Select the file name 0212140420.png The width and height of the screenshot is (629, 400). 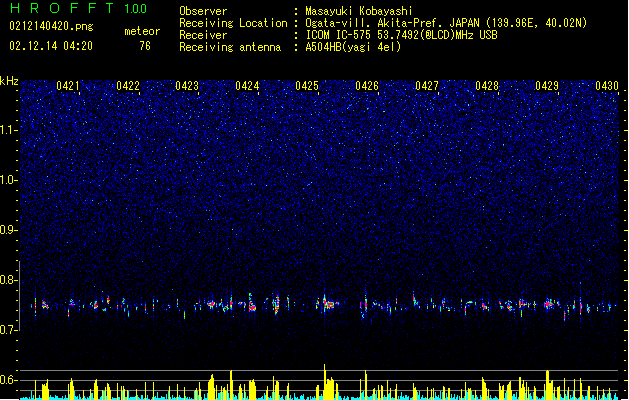[x=51, y=26]
